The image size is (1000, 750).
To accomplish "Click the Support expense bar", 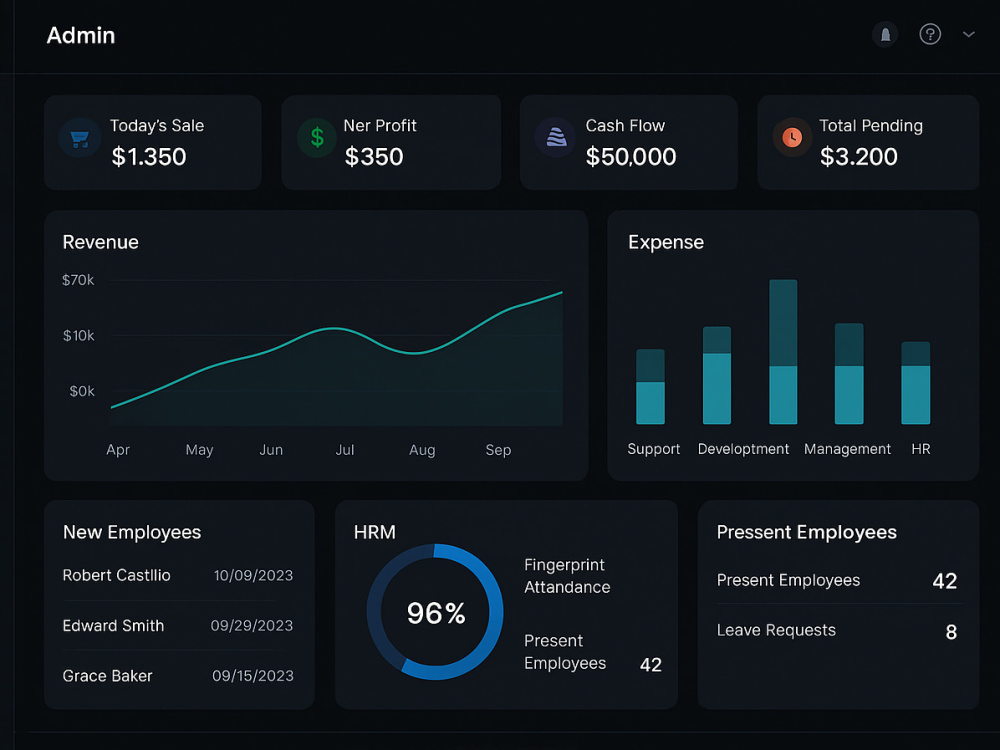I will point(651,386).
